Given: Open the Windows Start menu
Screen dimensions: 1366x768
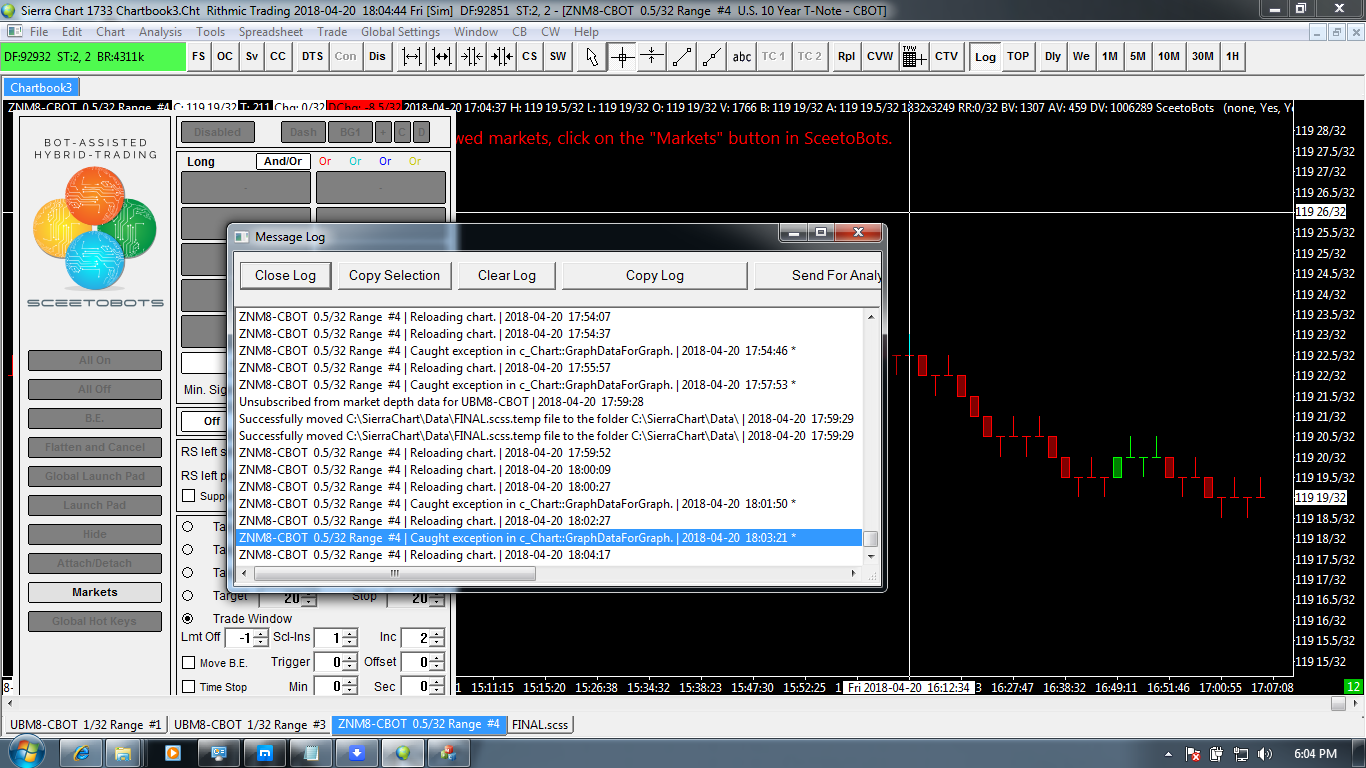Looking at the screenshot, I should 25,752.
